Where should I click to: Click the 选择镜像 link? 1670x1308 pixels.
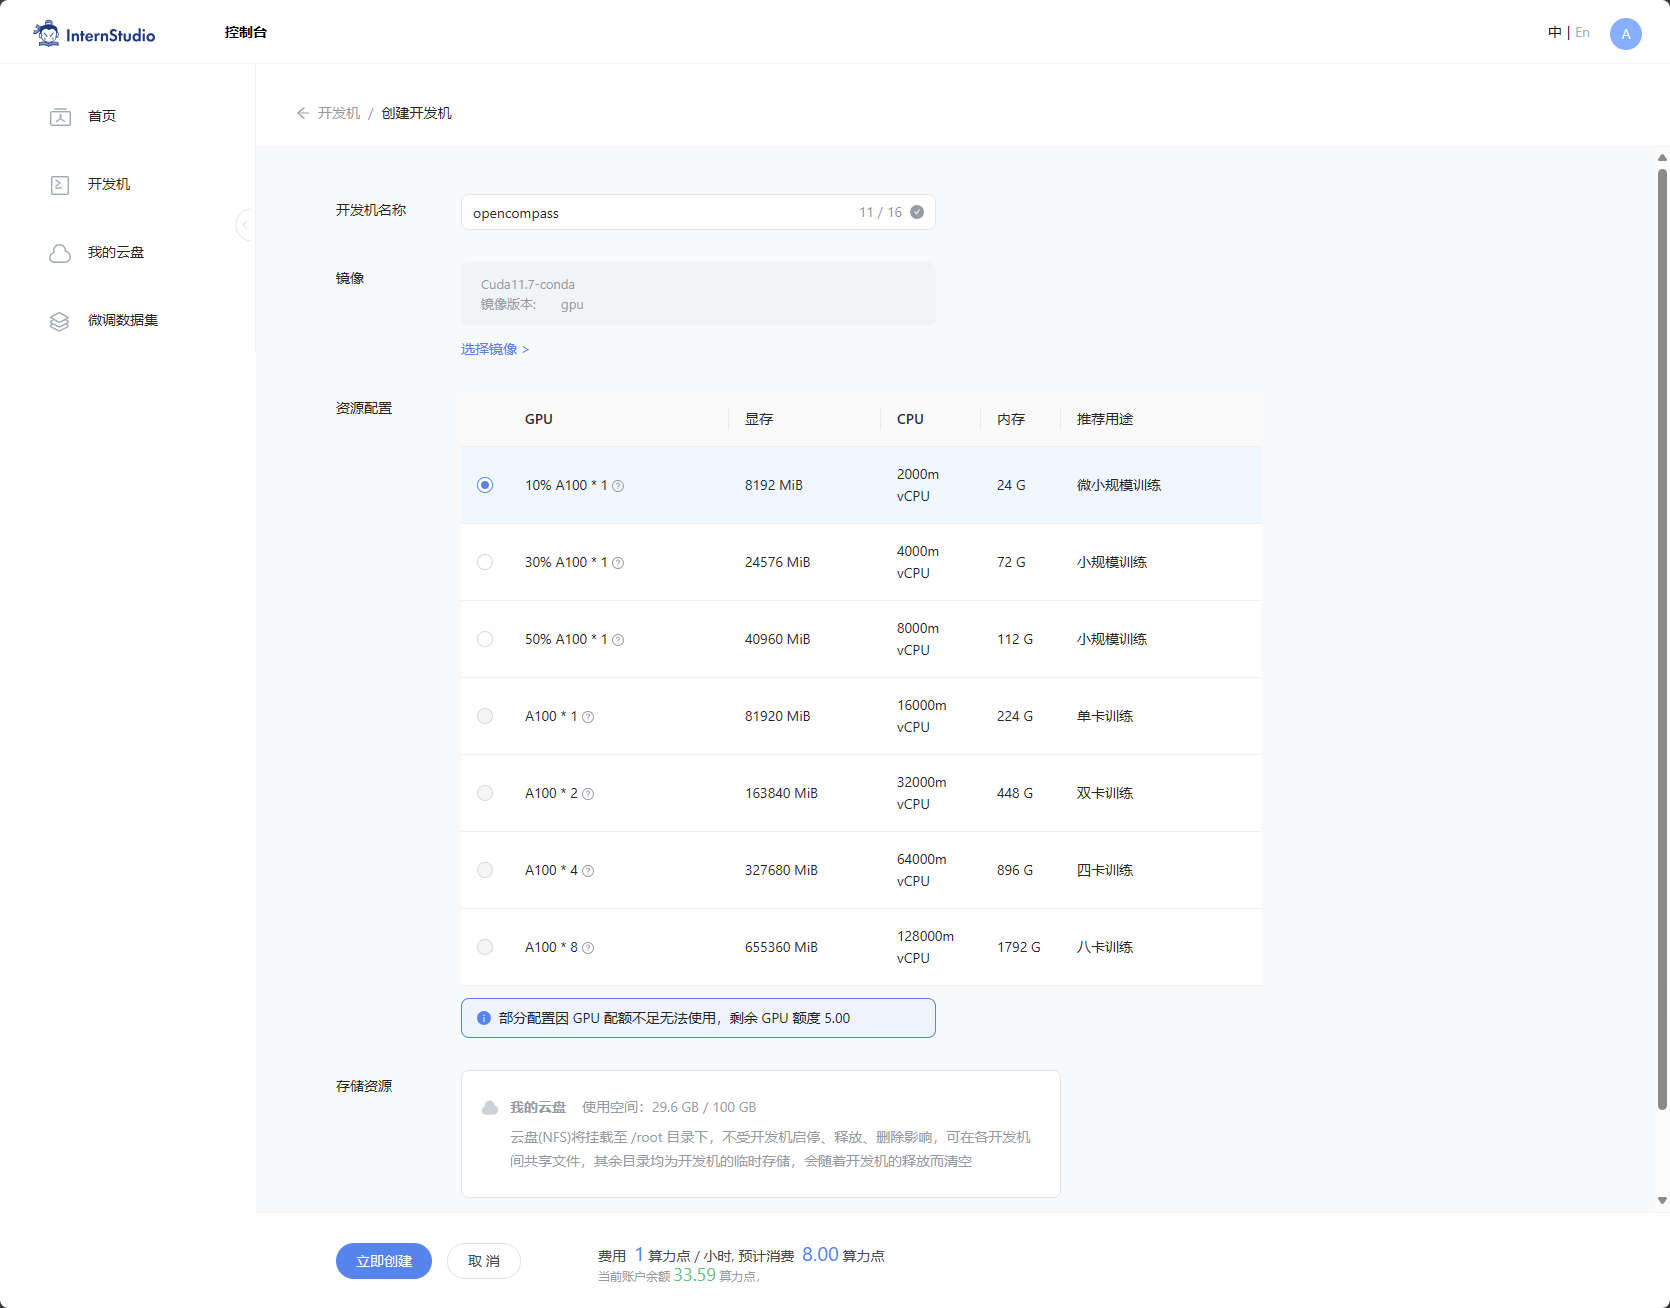pyautogui.click(x=495, y=349)
